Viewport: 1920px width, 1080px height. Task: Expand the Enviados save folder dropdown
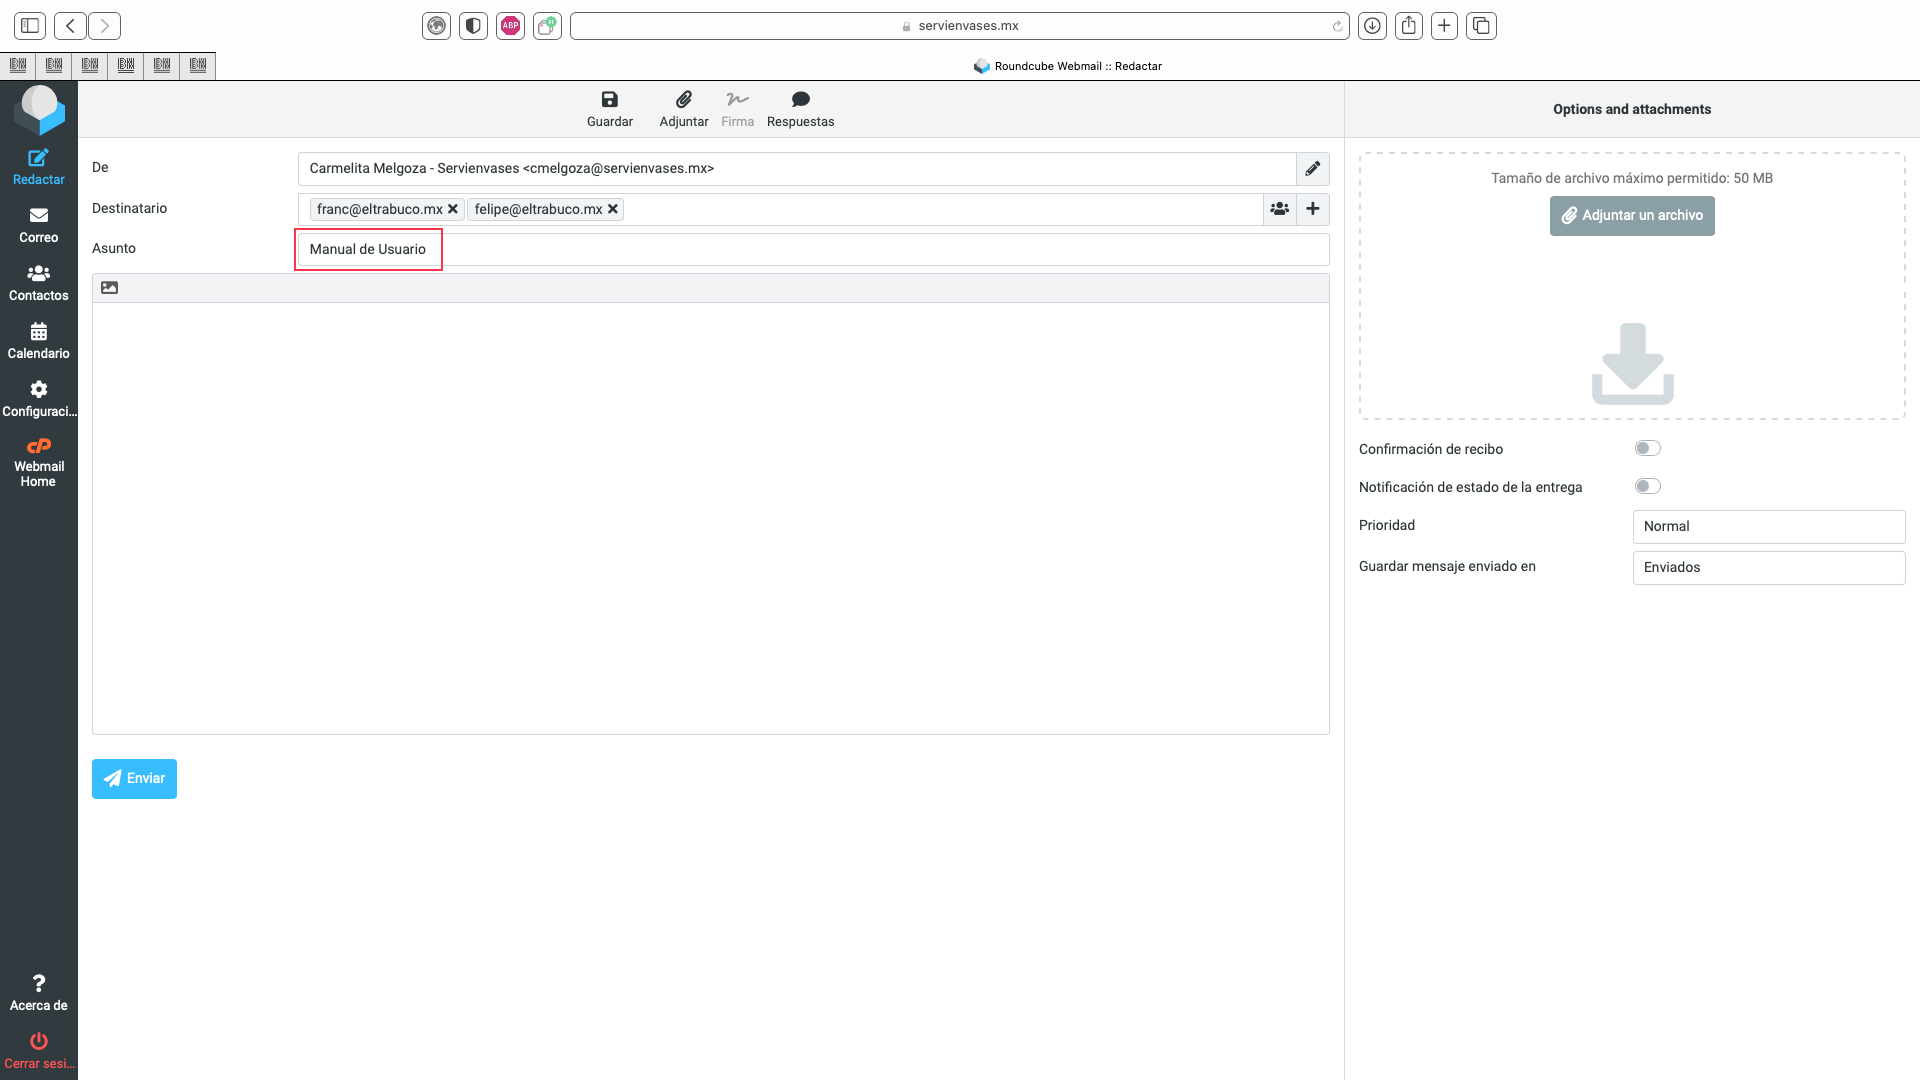click(x=1768, y=567)
